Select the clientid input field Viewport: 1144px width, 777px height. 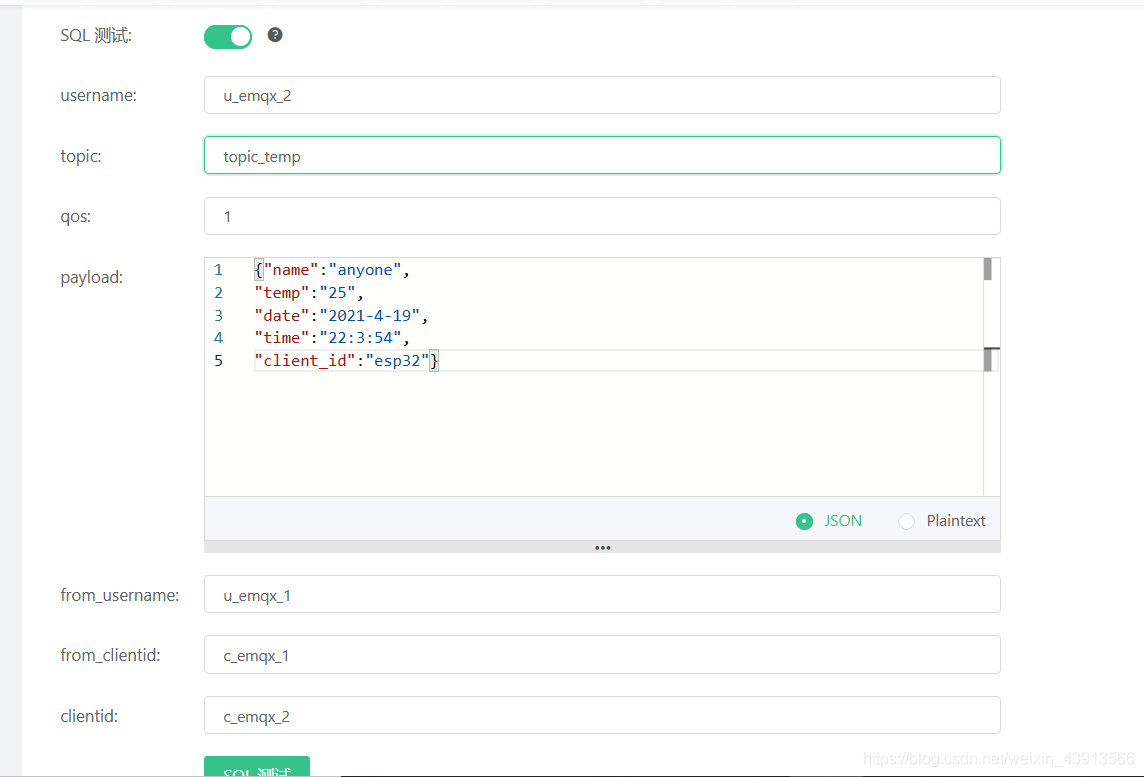click(x=602, y=716)
